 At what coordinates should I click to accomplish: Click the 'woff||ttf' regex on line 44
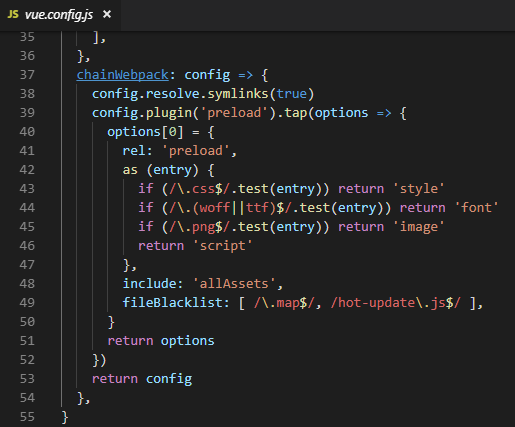(235, 208)
